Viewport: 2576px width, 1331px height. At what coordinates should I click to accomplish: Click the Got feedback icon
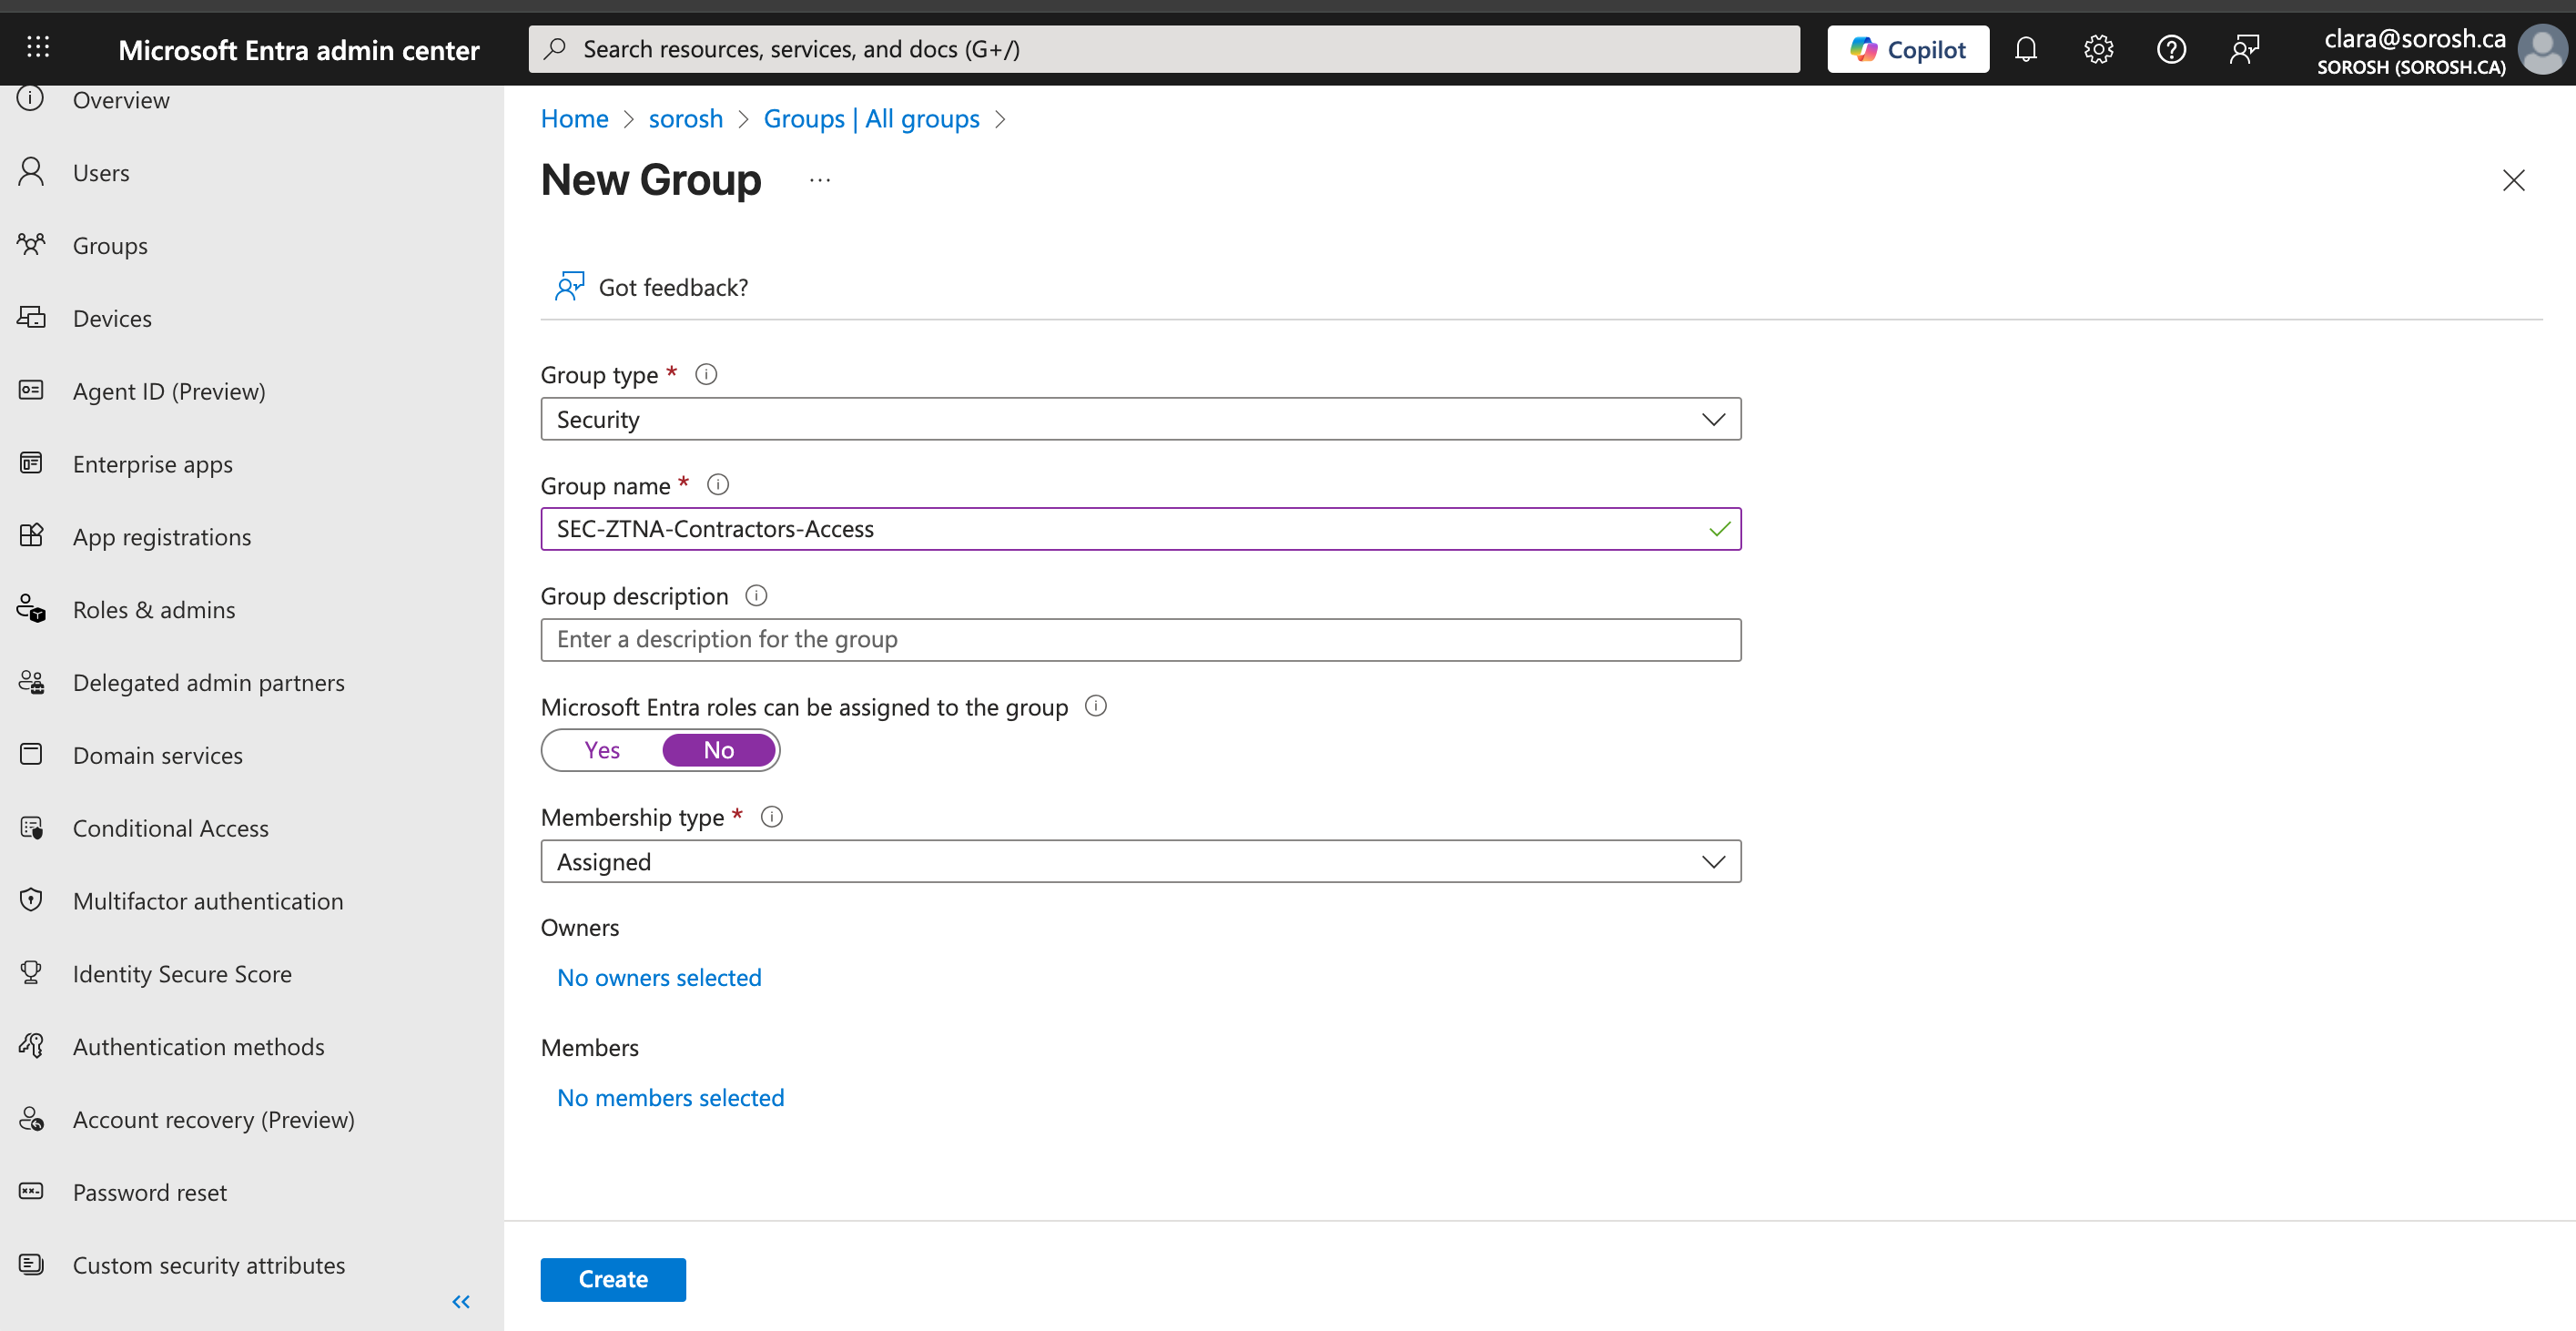(569, 287)
